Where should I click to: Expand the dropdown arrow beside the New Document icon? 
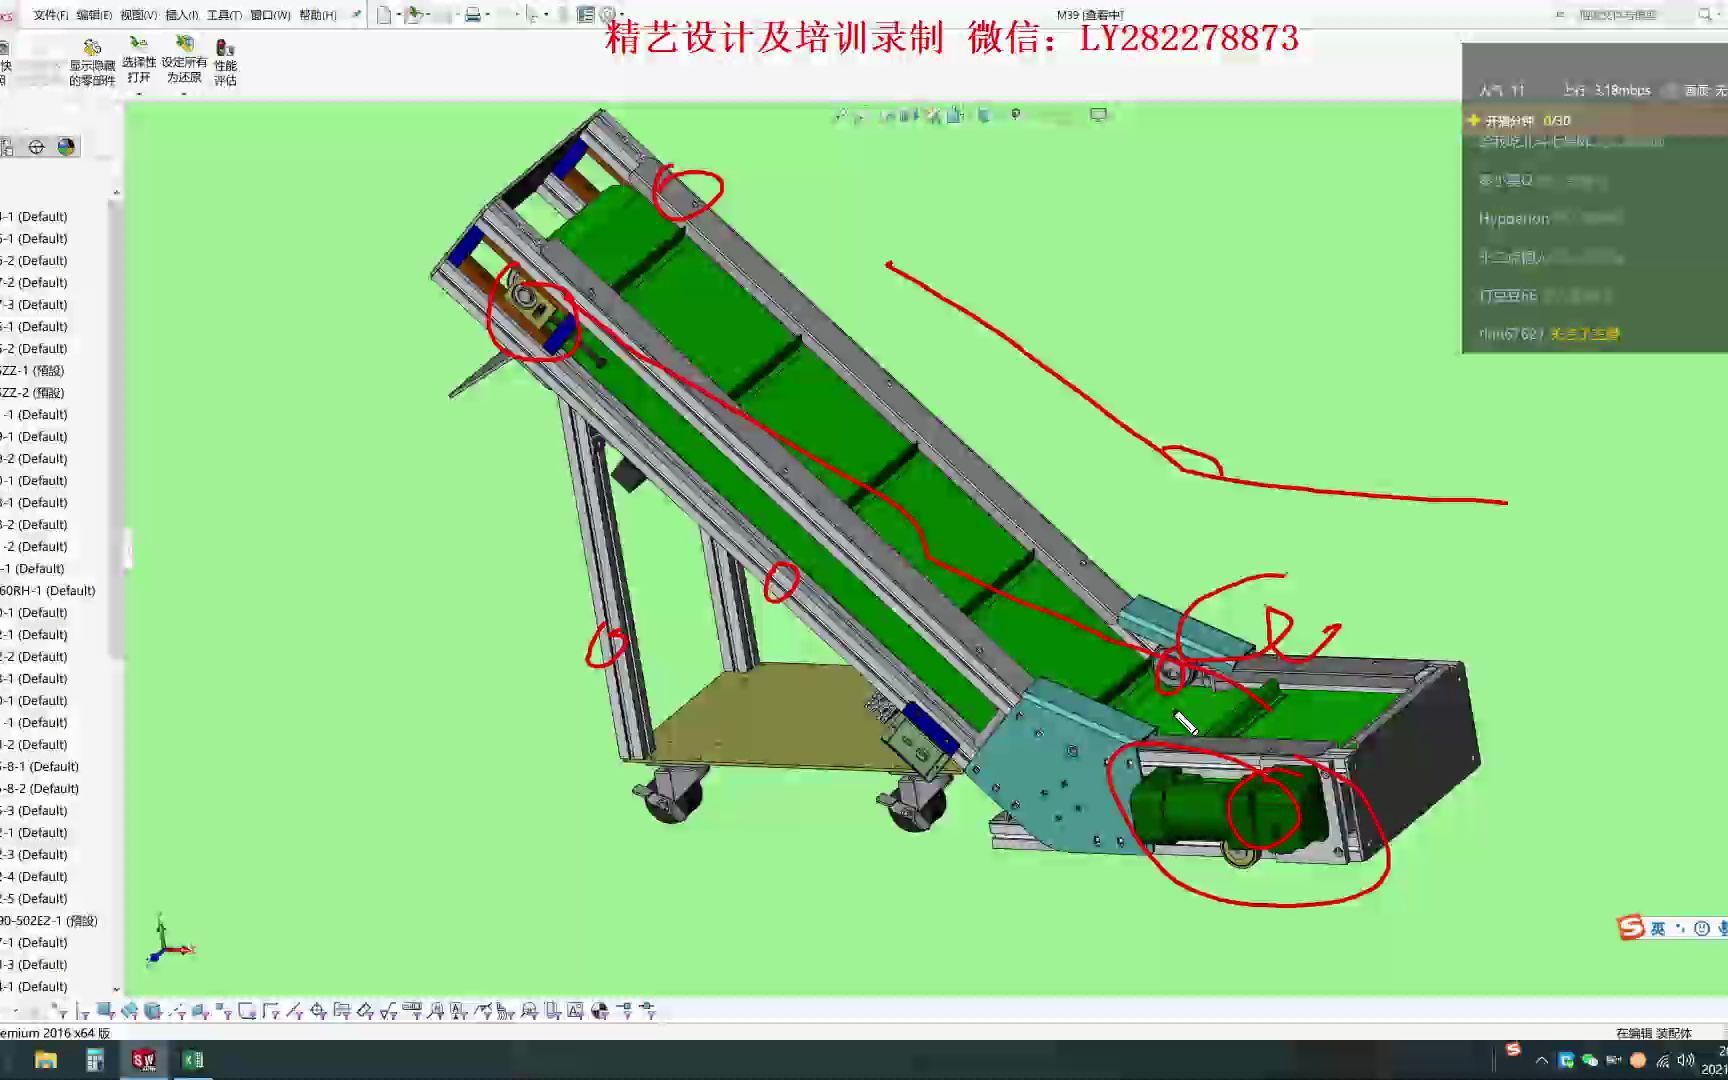(x=399, y=14)
